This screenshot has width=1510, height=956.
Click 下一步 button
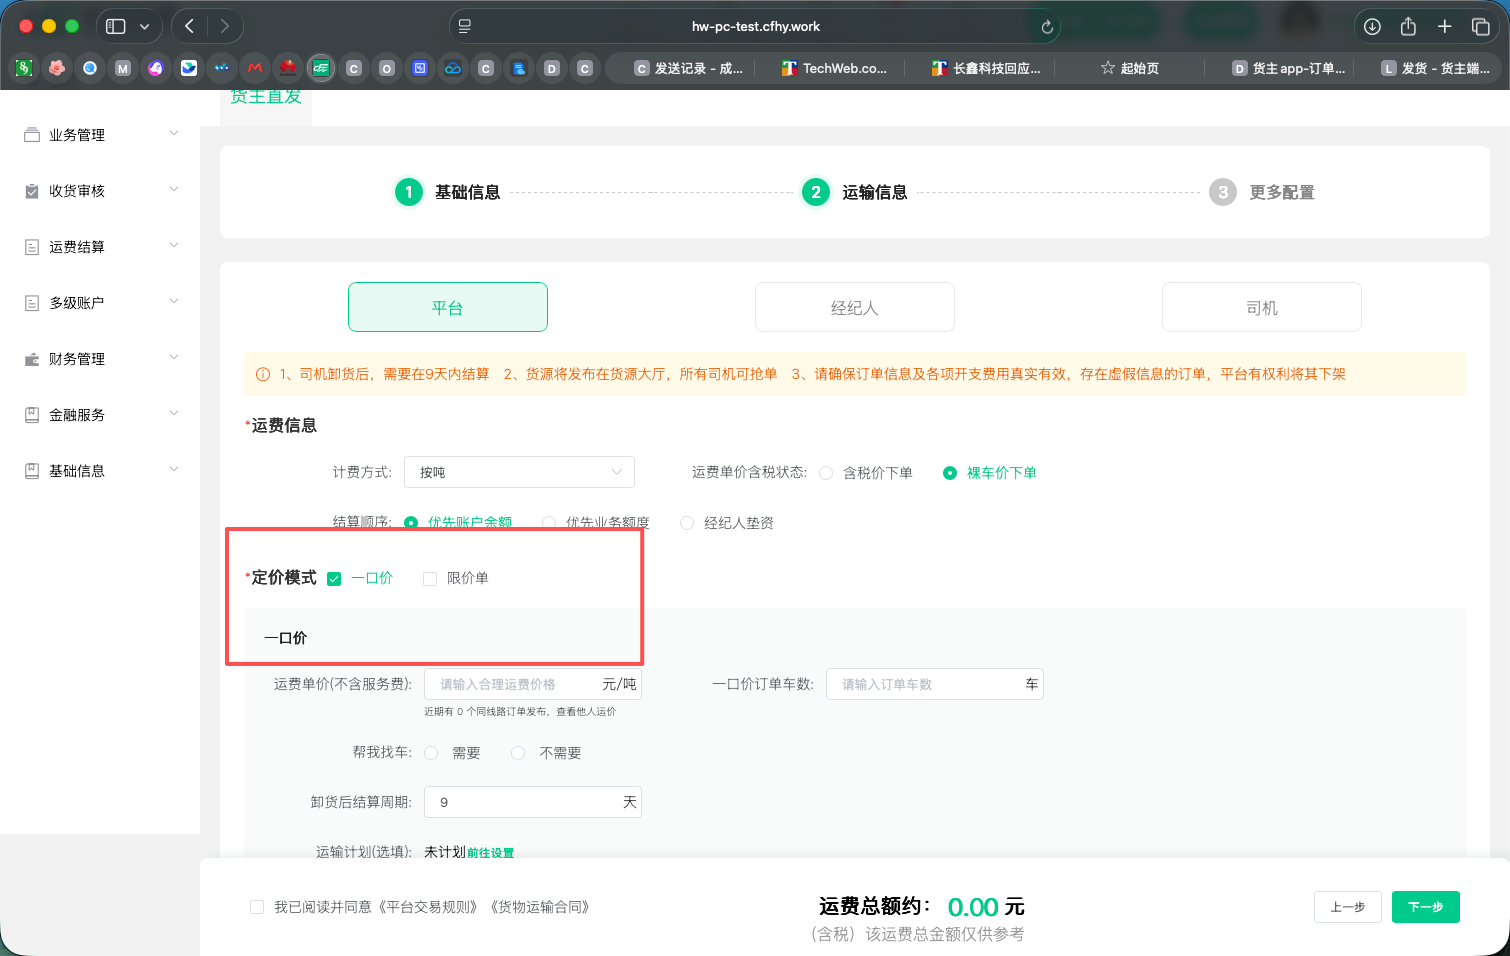click(x=1426, y=907)
